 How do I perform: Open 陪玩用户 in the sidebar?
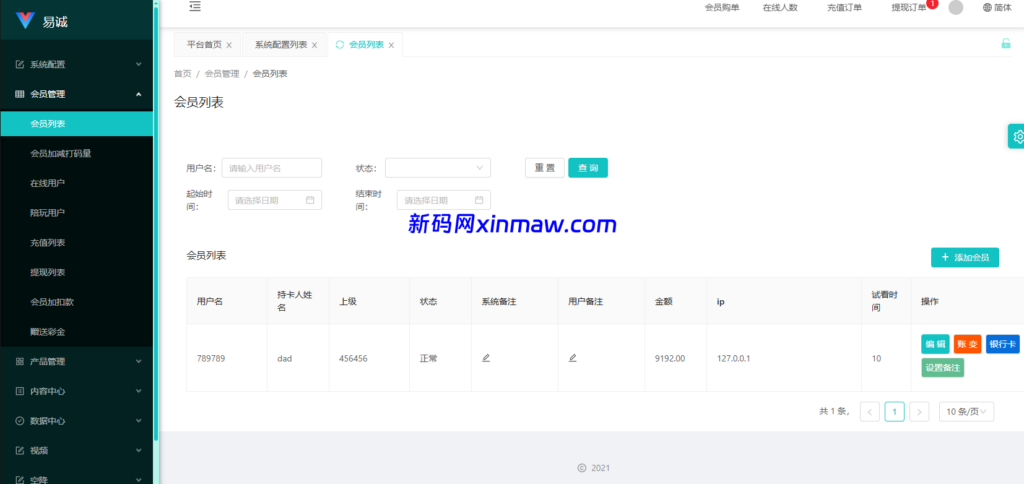[x=76, y=213]
